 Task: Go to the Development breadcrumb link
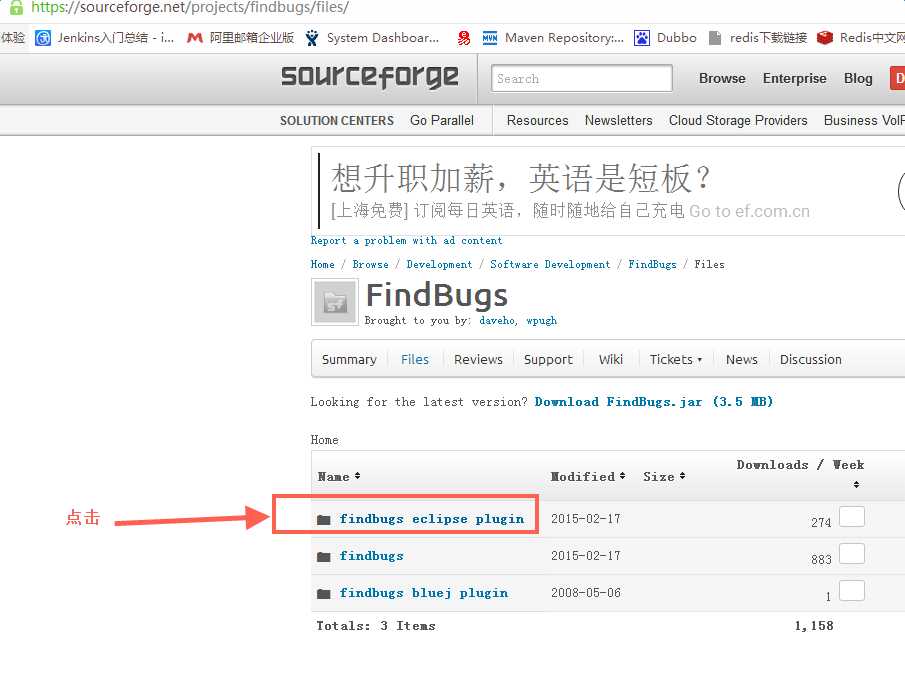click(x=439, y=264)
